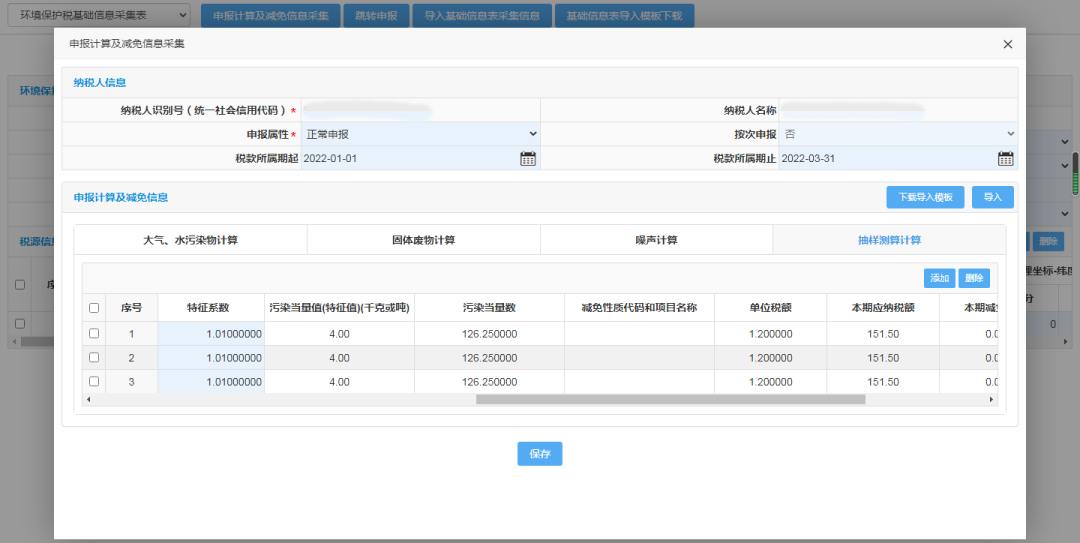
Task: Click the 下载导入模板 button
Action: click(x=925, y=197)
